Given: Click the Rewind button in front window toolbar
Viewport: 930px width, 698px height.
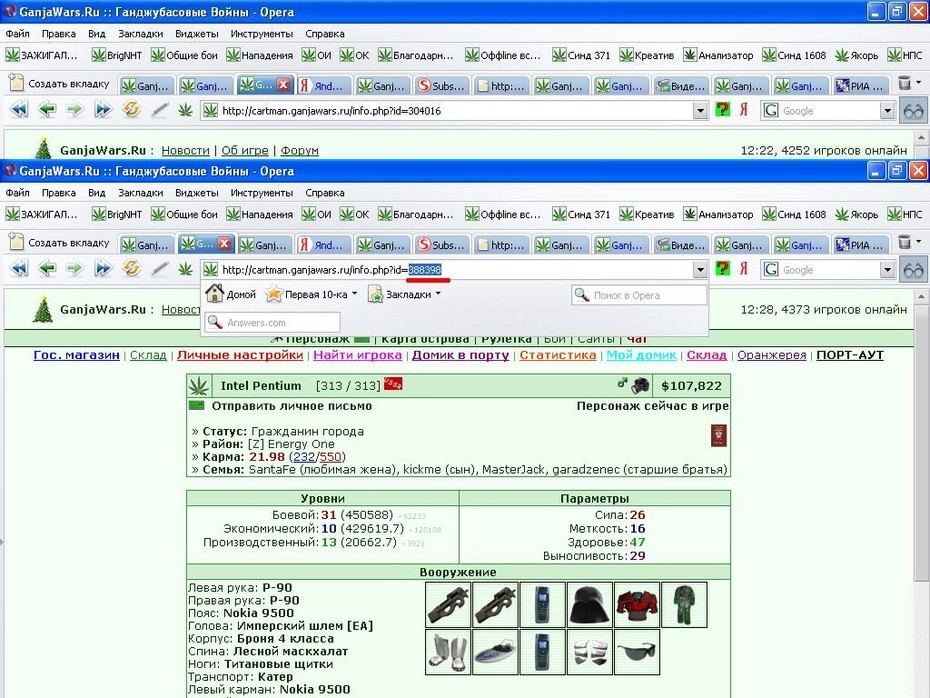Looking at the screenshot, I should click(20, 269).
